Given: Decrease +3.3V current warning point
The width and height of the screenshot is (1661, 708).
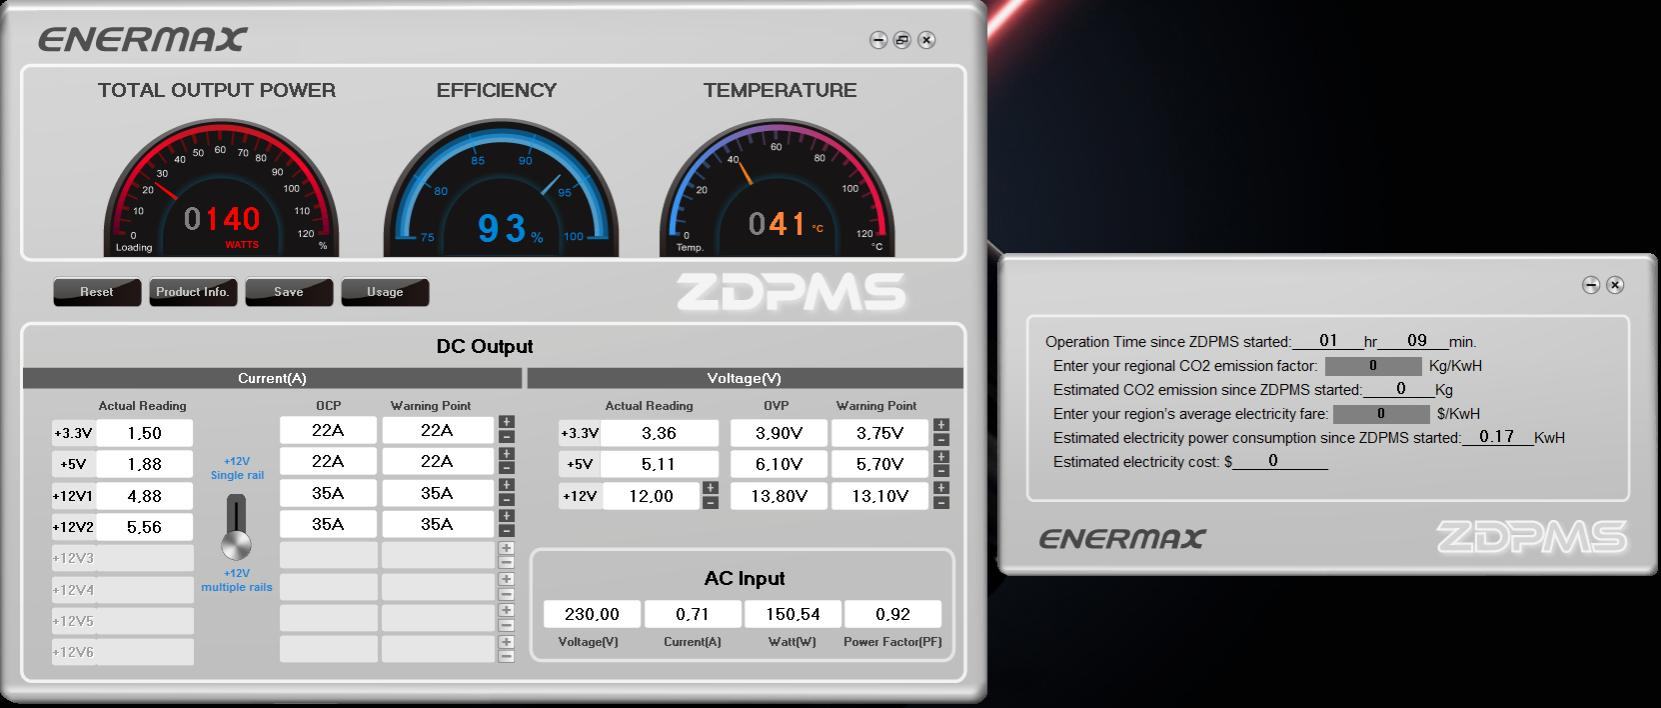Looking at the screenshot, I should coord(507,437).
